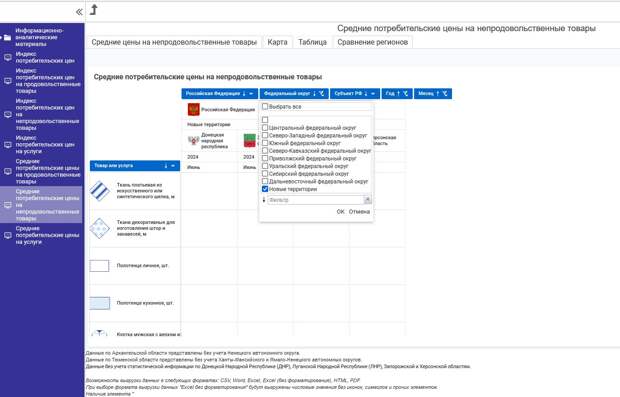This screenshot has width=620, height=397.
Task: Open the Сравнение регионов tab
Action: [x=372, y=42]
